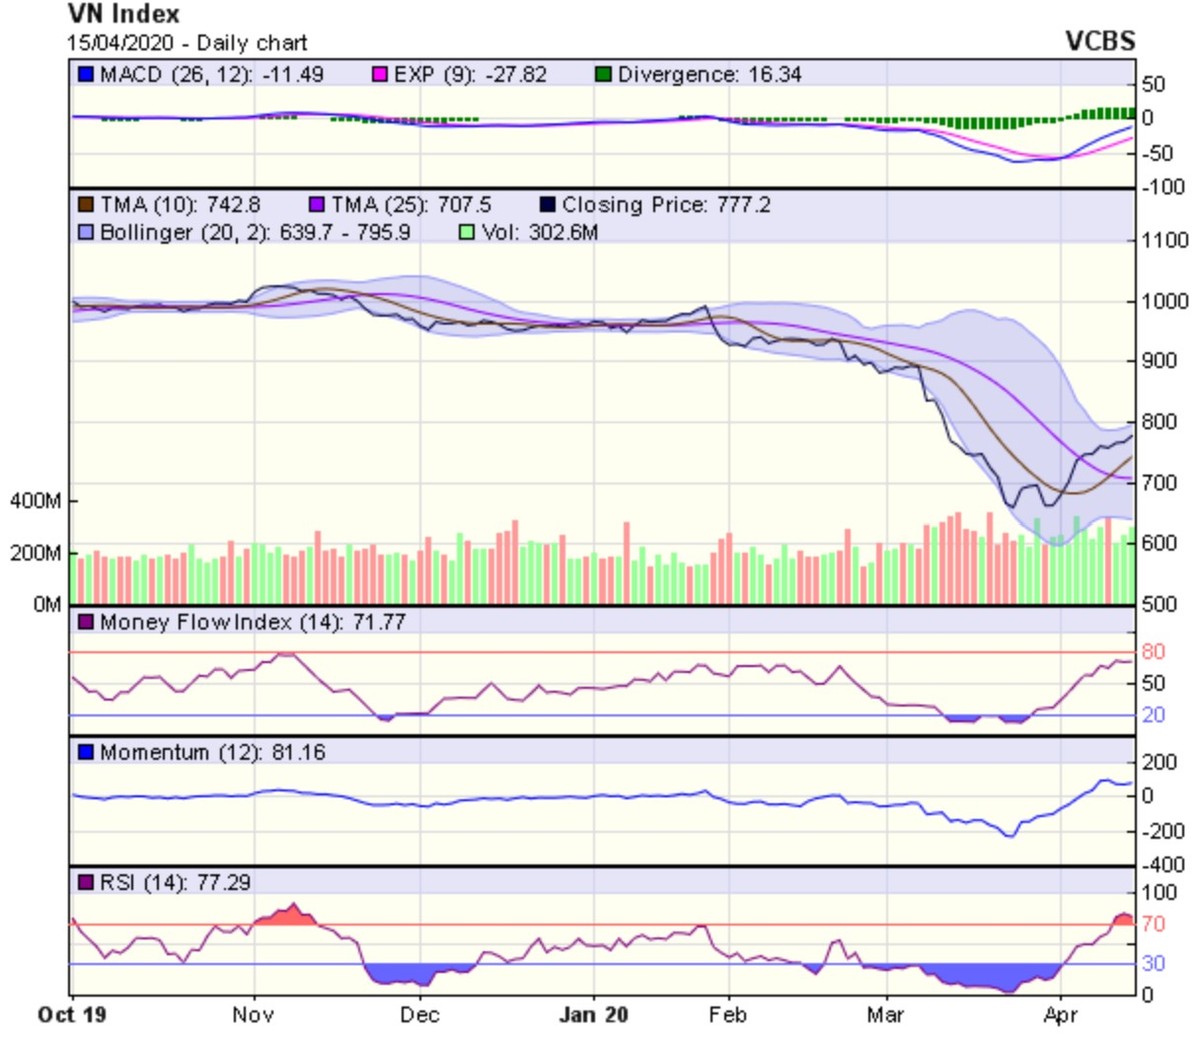
Task: Select the light green Vol legend swatch
Action: [466, 232]
